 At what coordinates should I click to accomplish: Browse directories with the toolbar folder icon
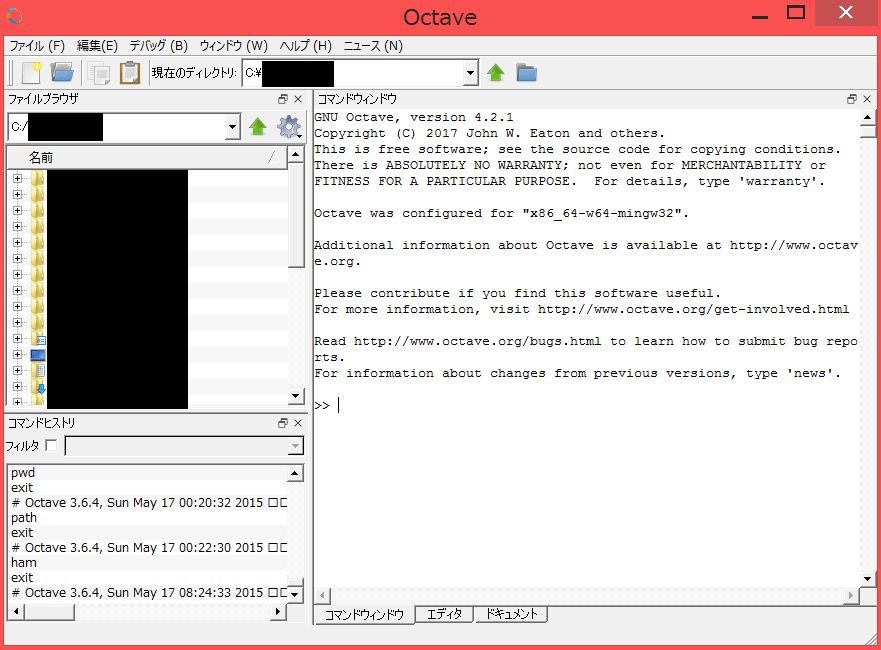pyautogui.click(x=526, y=73)
